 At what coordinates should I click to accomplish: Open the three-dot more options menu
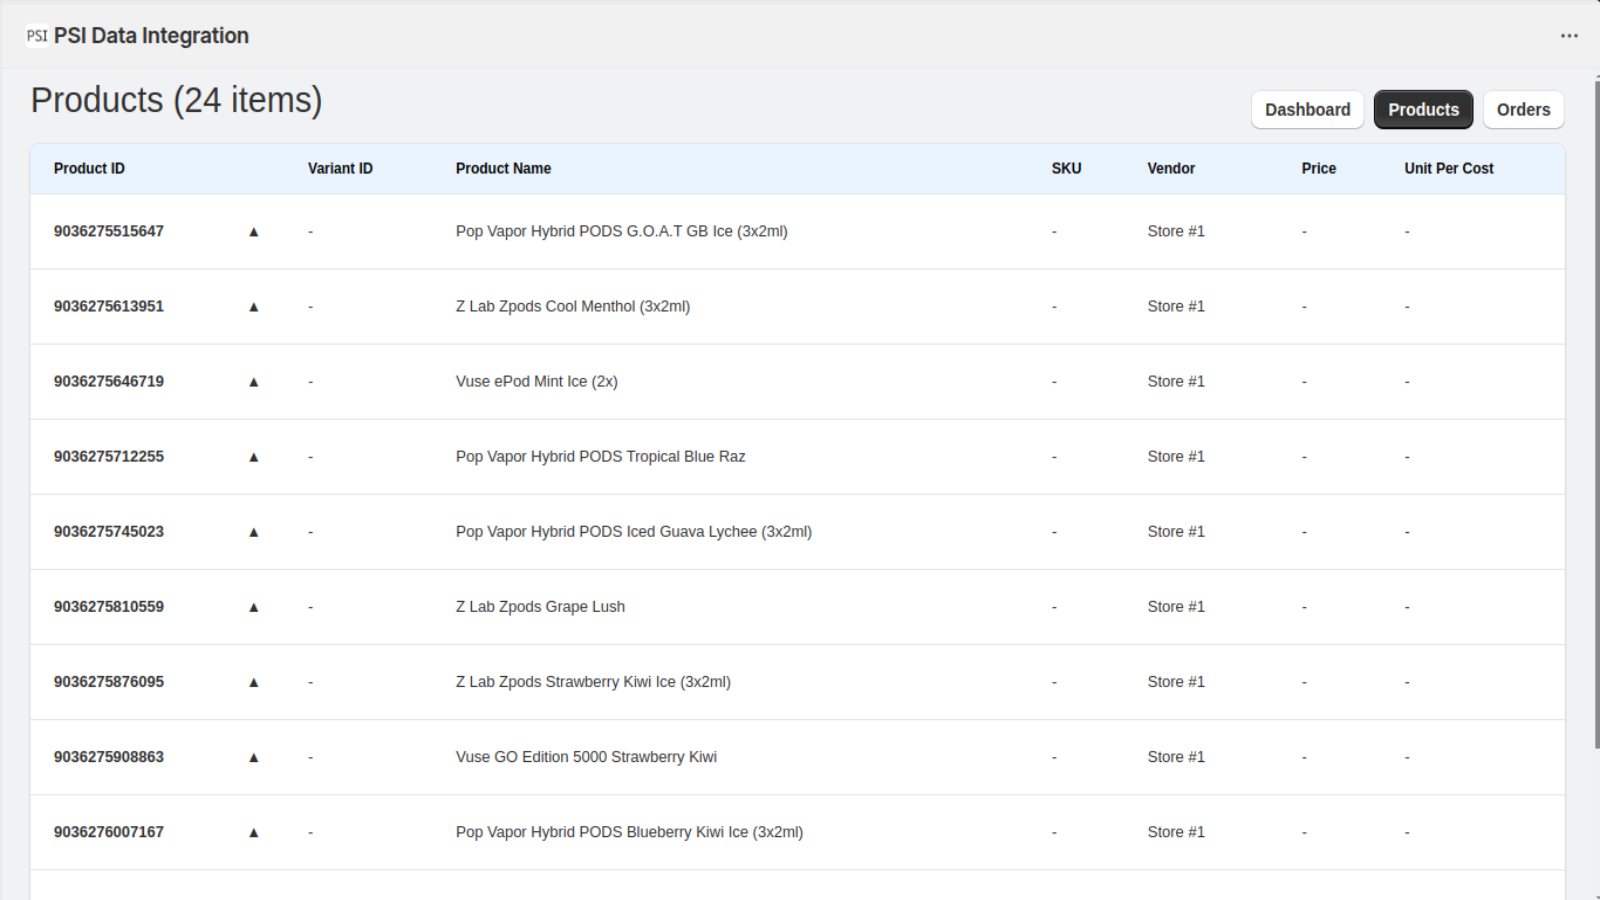[x=1569, y=36]
